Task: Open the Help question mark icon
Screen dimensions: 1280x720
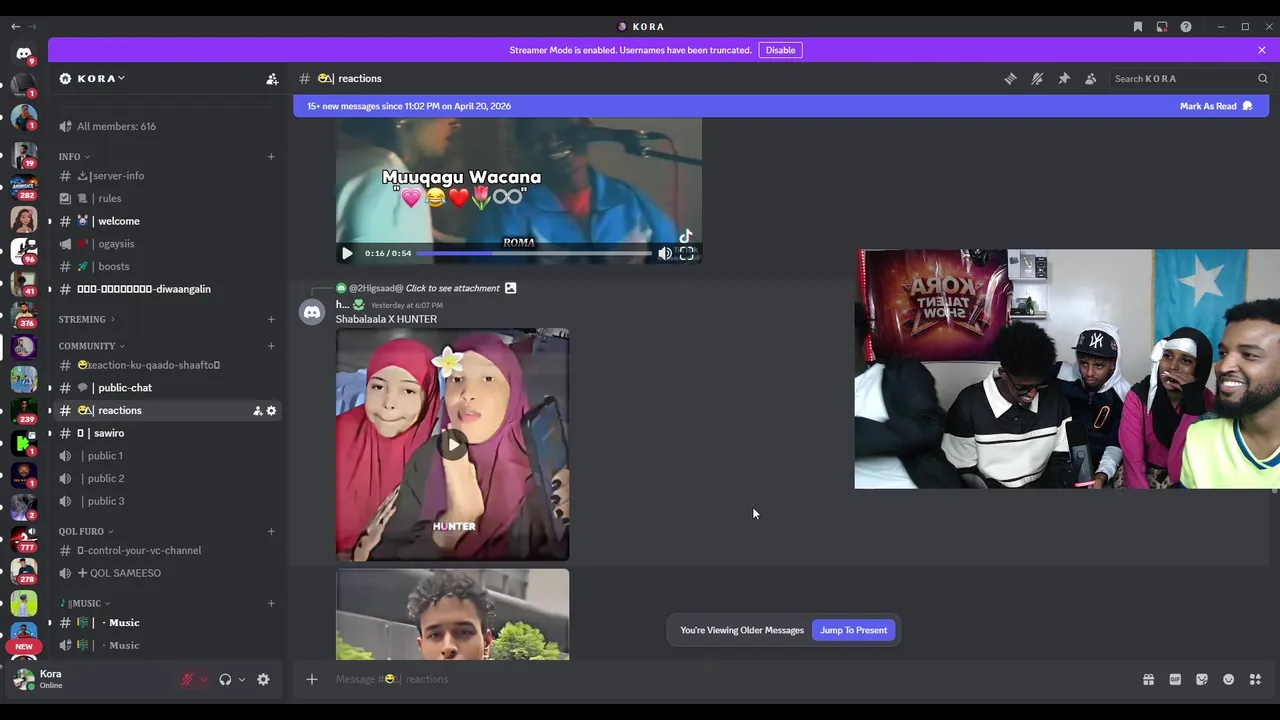Action: click(1186, 27)
